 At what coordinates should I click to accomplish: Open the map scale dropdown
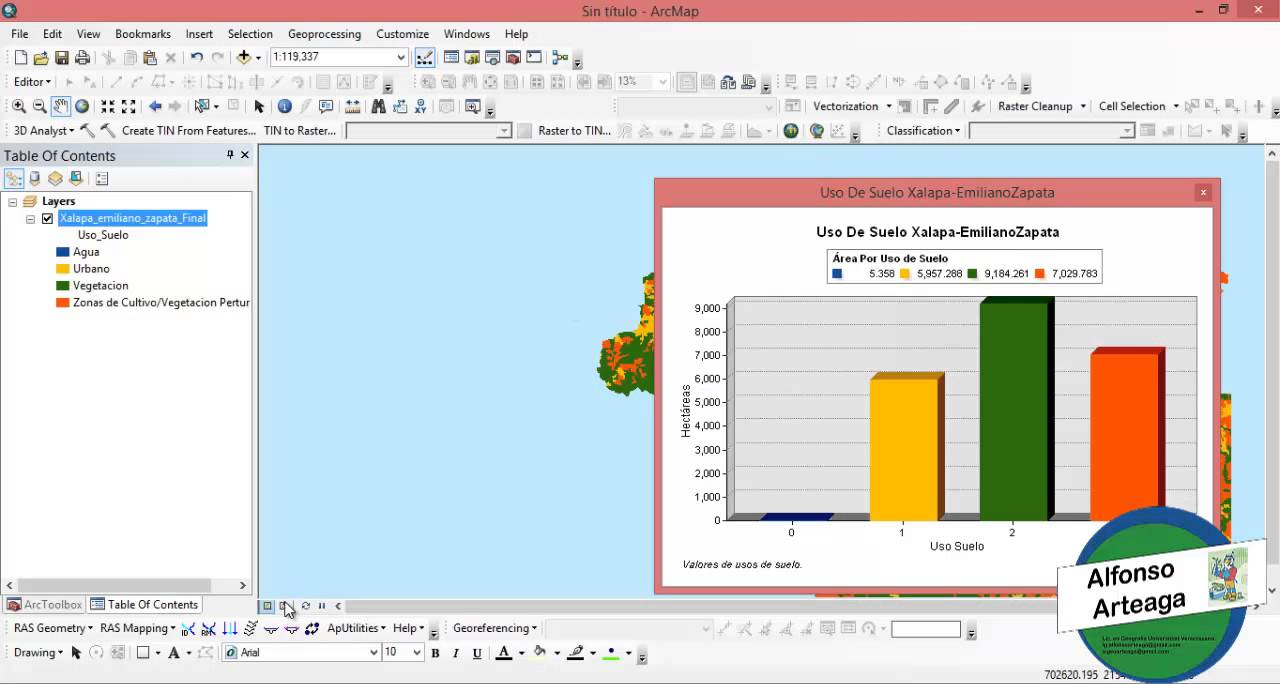click(401, 57)
